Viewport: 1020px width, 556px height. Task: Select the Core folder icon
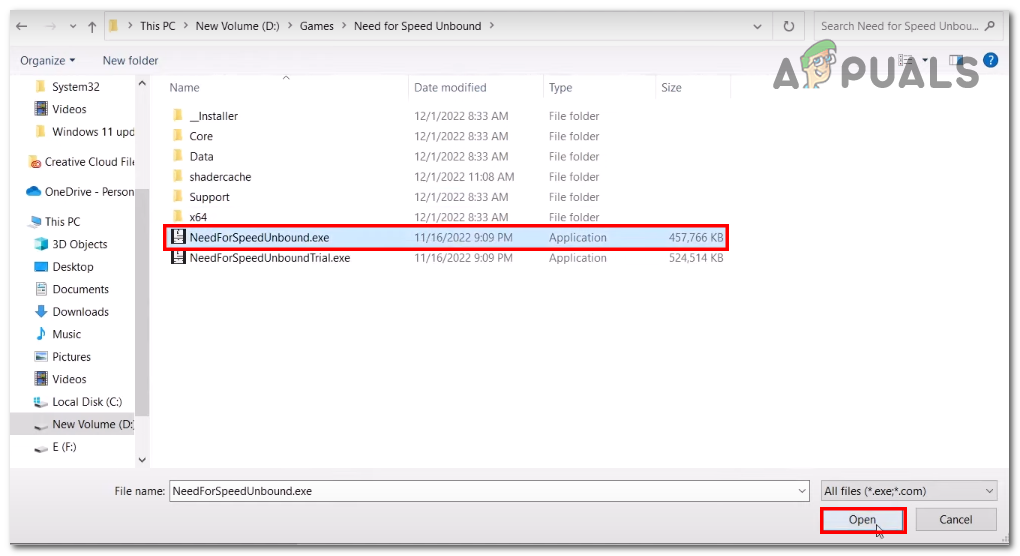pos(178,136)
